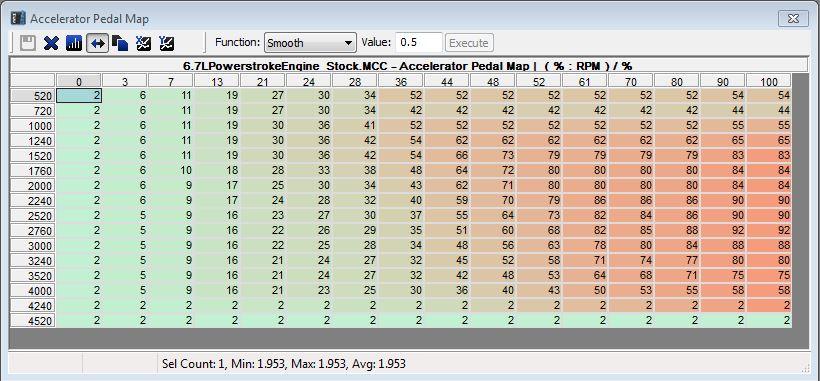
Task: Click cell 77 in row 3240, column 80
Action: (x=677, y=261)
